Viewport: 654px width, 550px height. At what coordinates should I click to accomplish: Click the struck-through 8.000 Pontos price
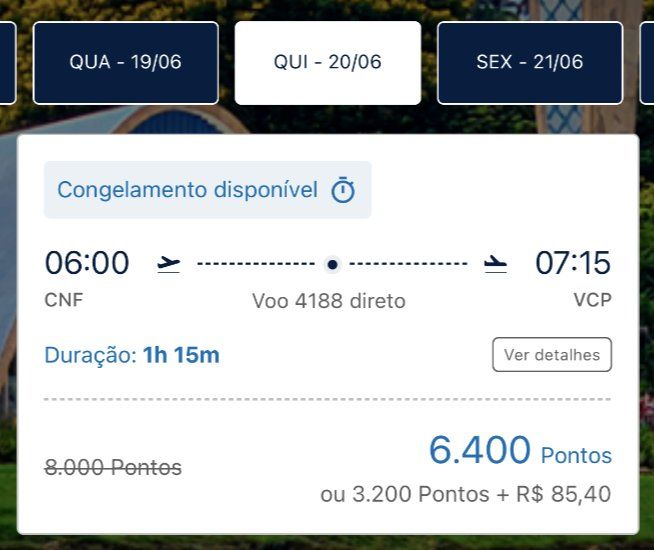coord(113,467)
